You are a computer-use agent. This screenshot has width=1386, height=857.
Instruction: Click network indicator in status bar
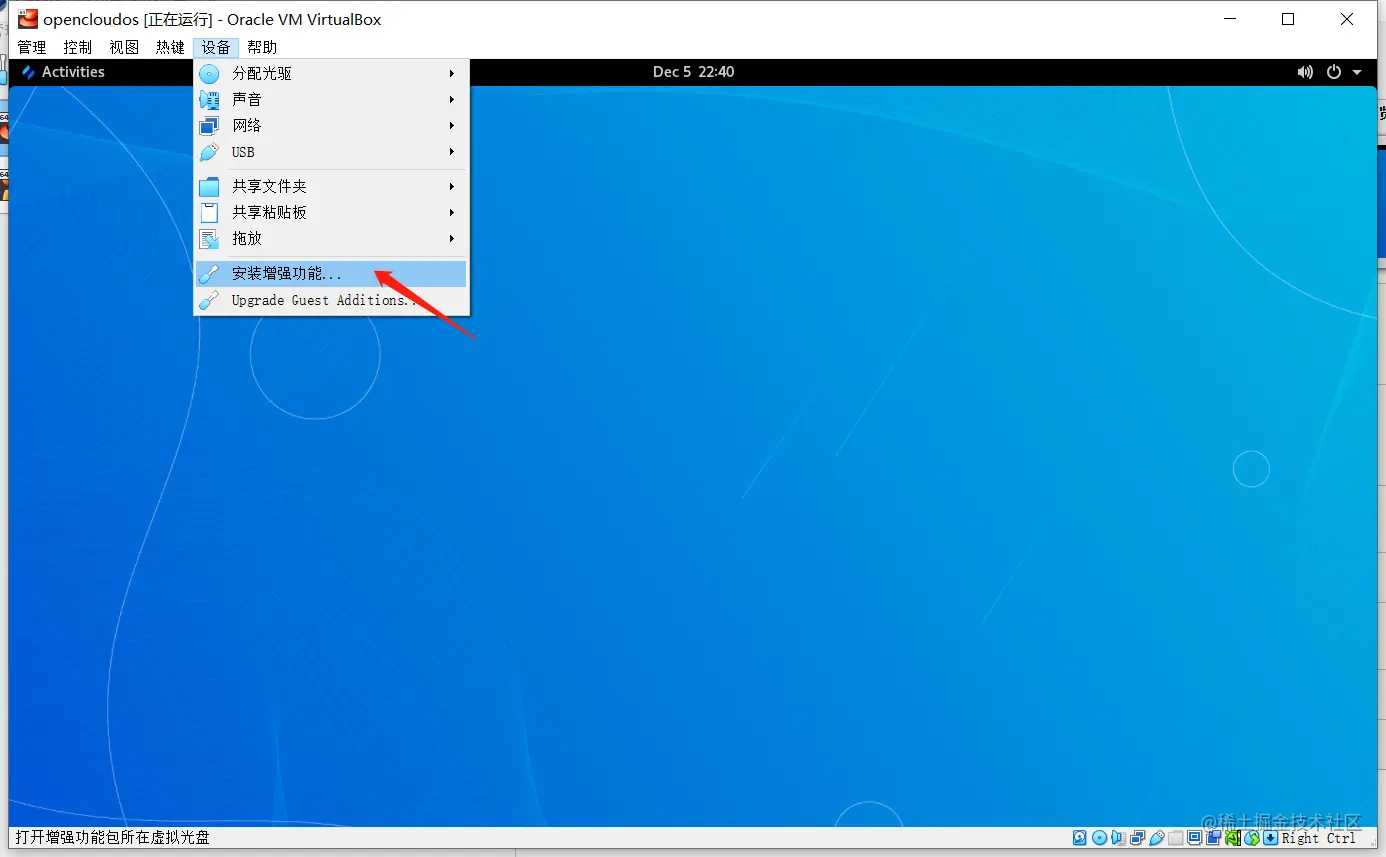point(1137,838)
